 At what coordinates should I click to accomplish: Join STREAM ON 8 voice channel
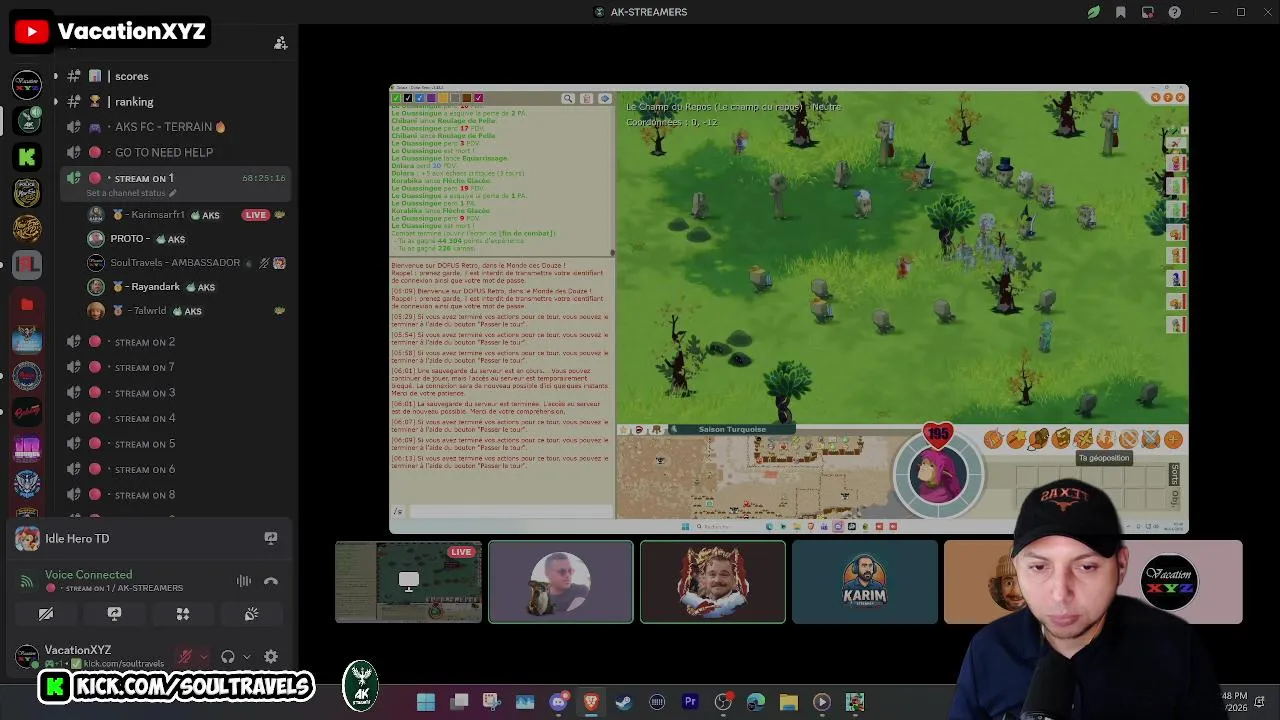pyautogui.click(x=145, y=495)
